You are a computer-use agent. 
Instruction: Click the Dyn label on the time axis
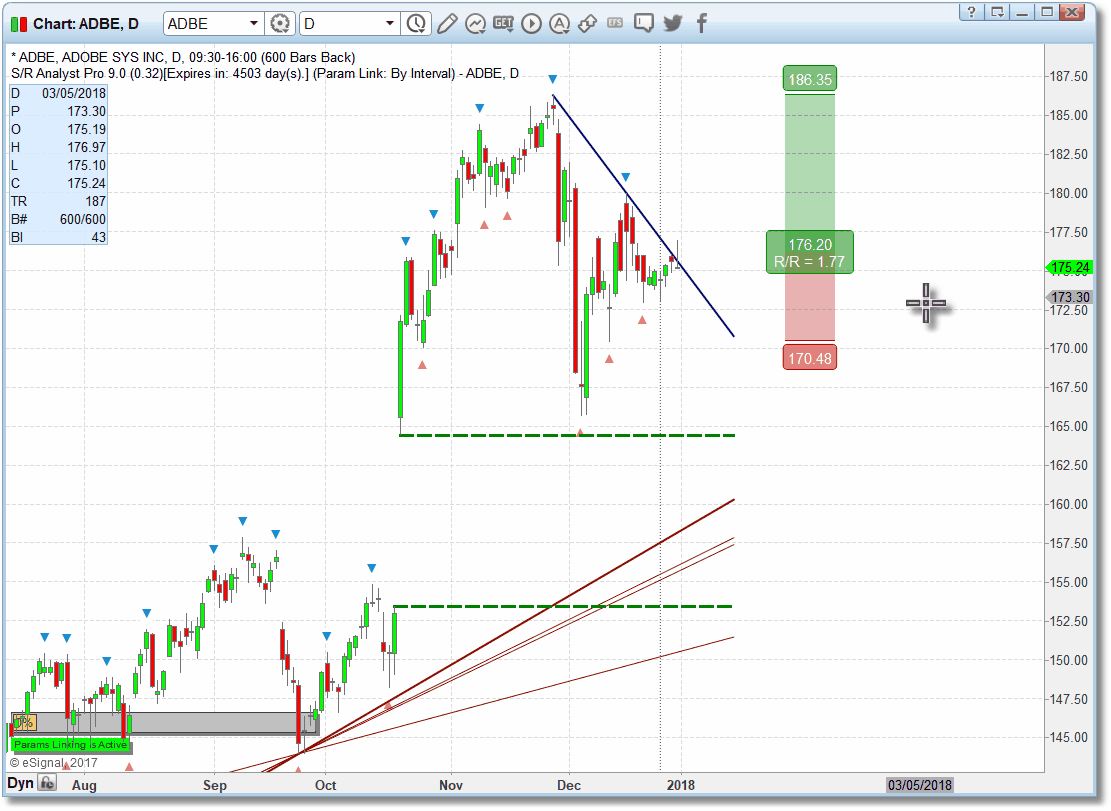point(21,783)
